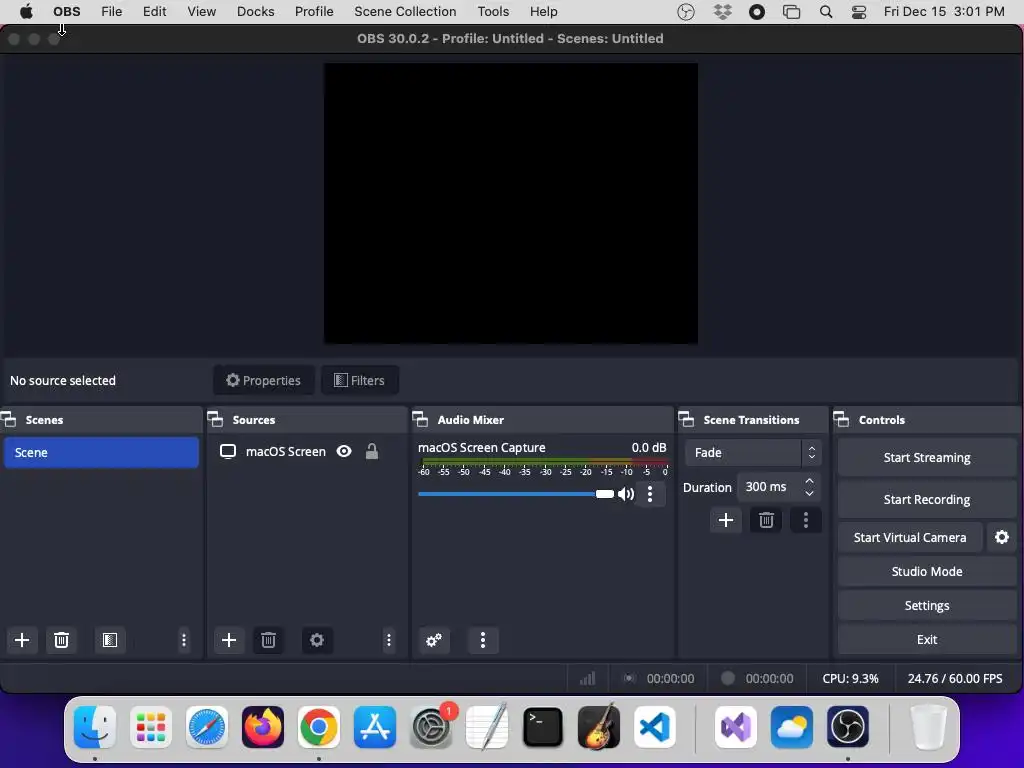Click Start Virtual Camera
Screen dimensions: 1024x768
tap(910, 537)
